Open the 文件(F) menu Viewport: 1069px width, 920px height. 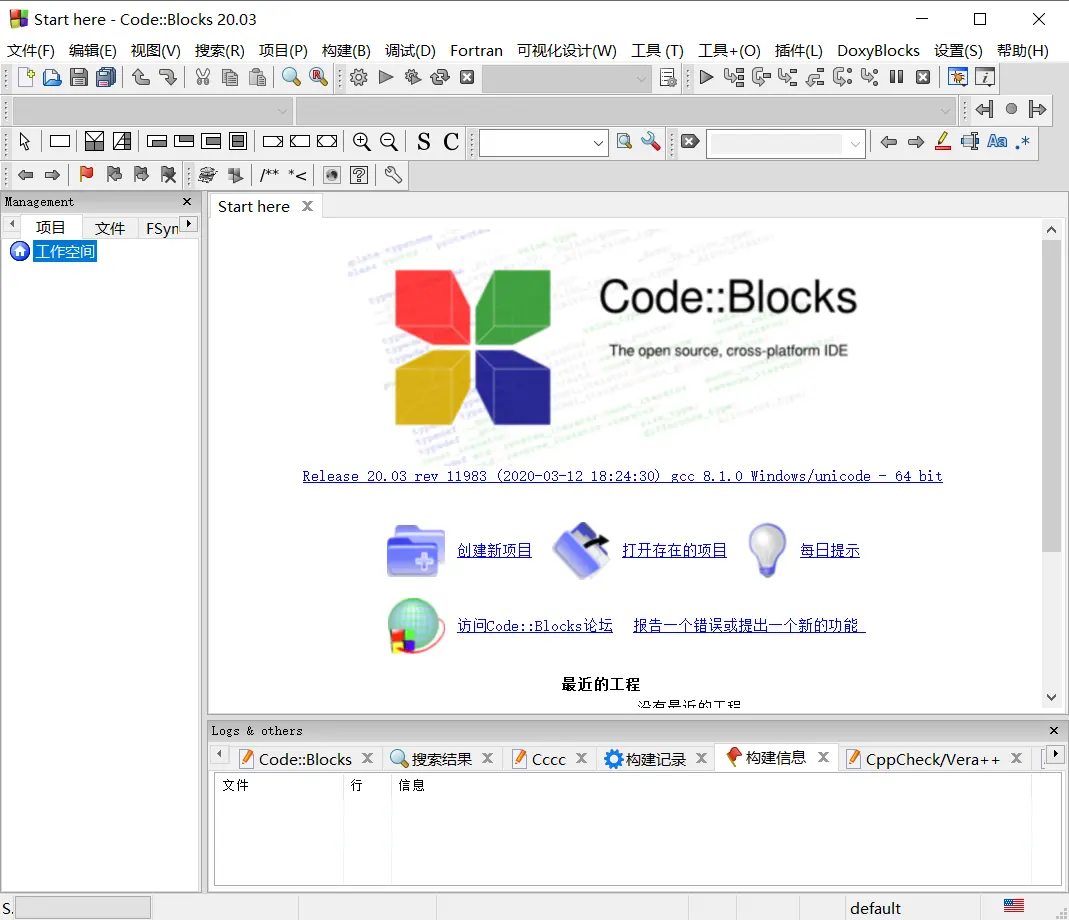pyautogui.click(x=31, y=50)
